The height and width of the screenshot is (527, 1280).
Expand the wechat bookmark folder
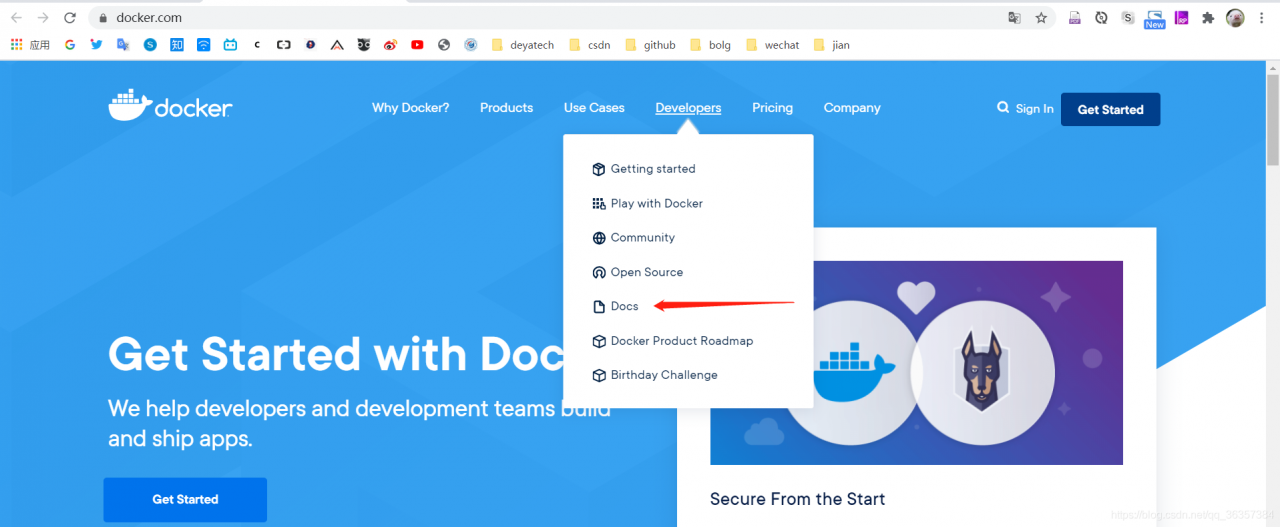tap(773, 45)
